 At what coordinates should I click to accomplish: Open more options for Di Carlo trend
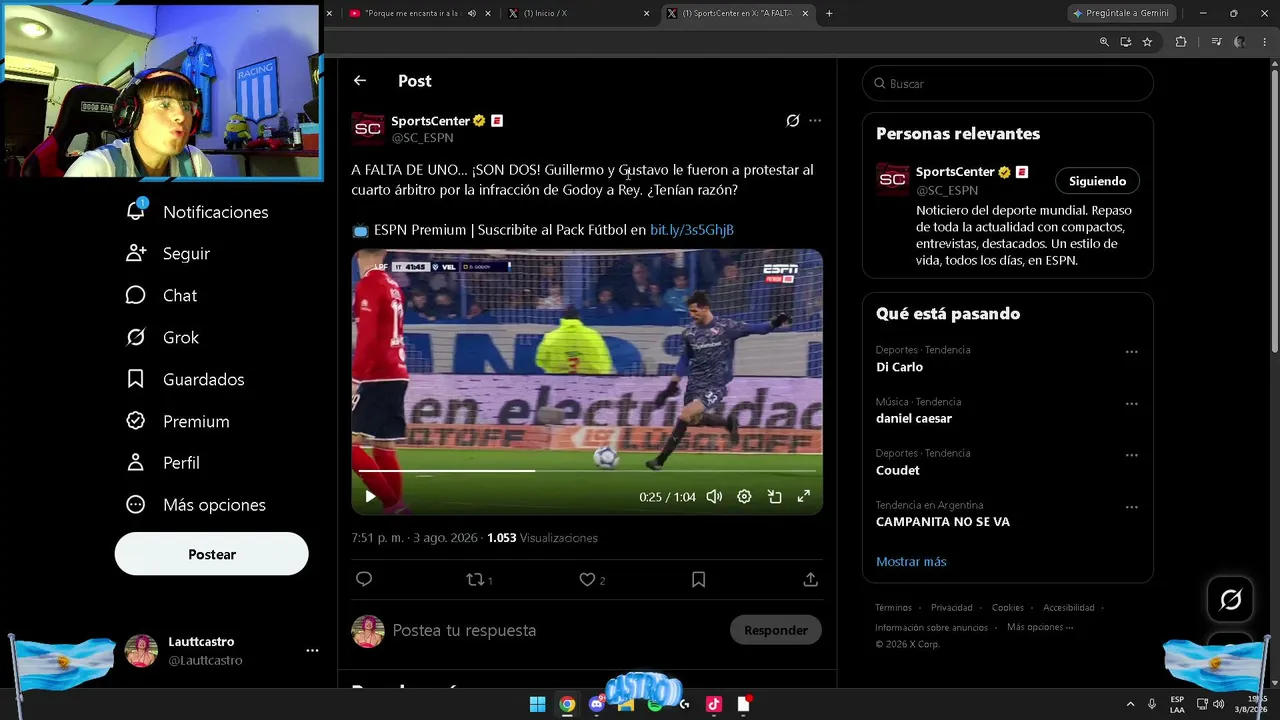tap(1132, 352)
